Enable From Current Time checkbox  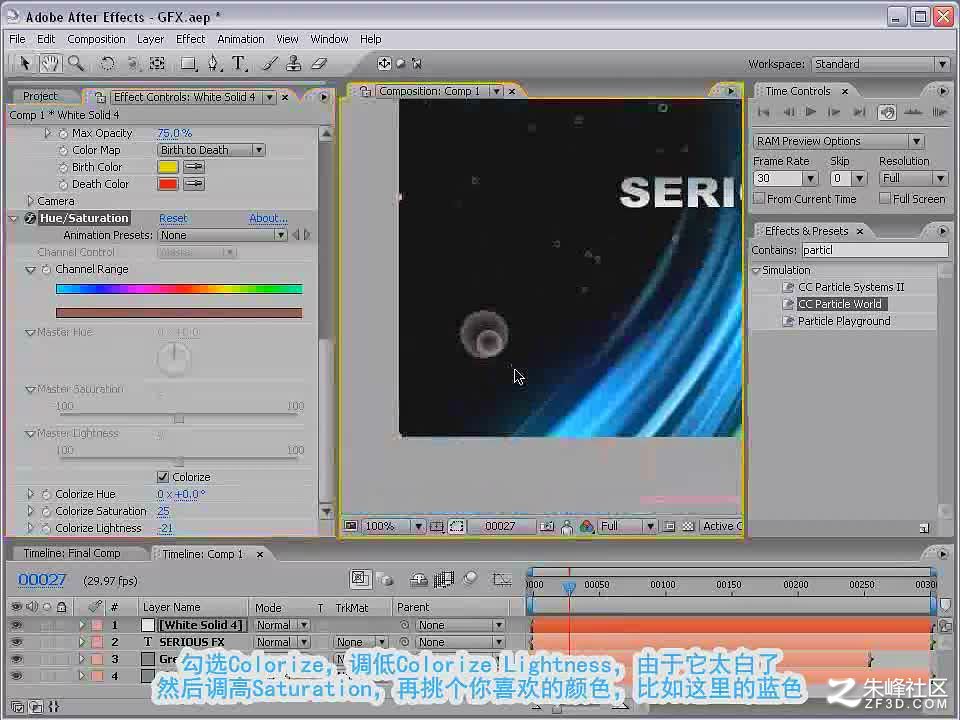click(759, 198)
